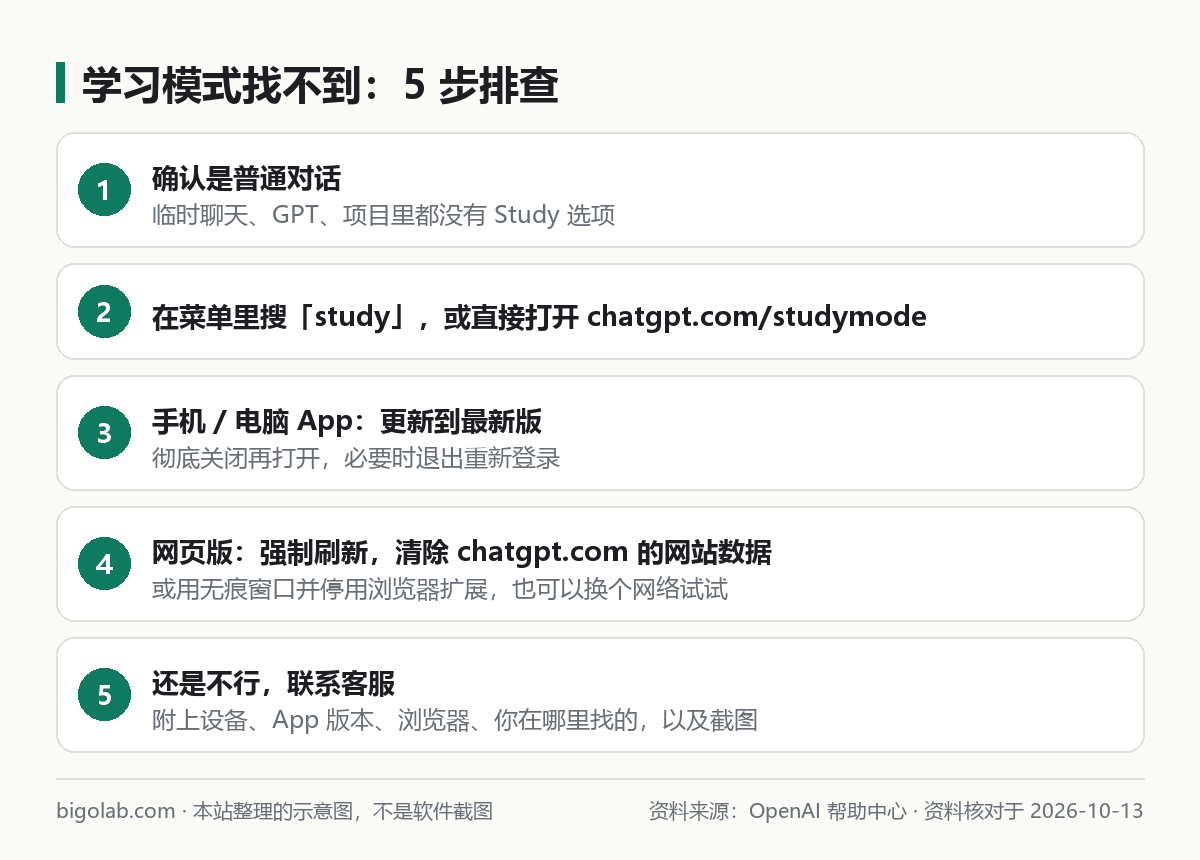Click the footer note "bigolab.com · 本站整理的示意图，不是软件截图"
Screen dimensions: 1200x860
(x=275, y=811)
